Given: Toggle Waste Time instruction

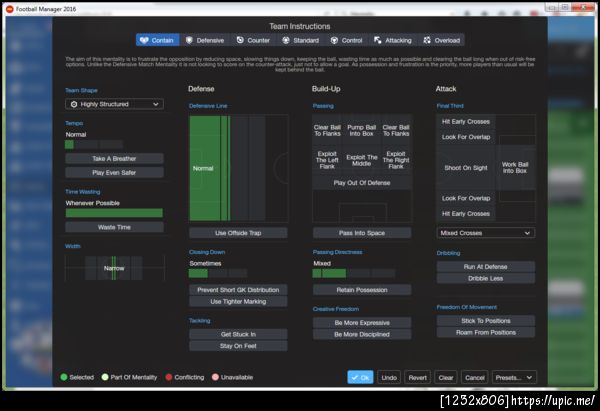Looking at the screenshot, I should tap(114, 227).
